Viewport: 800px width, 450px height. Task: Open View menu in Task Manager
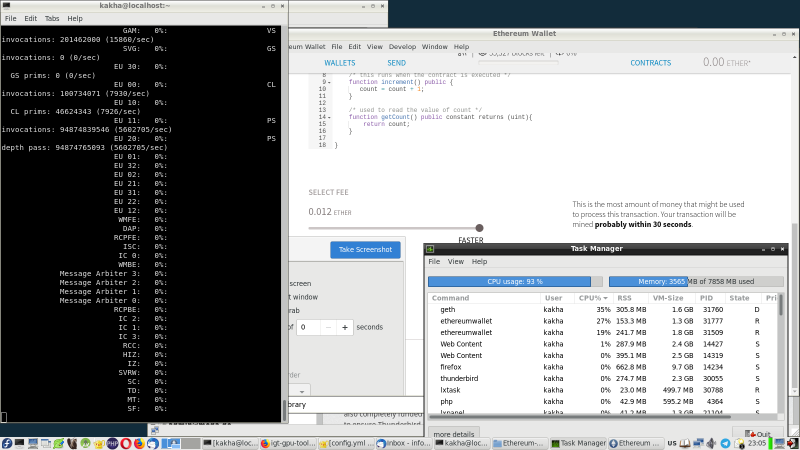point(455,261)
